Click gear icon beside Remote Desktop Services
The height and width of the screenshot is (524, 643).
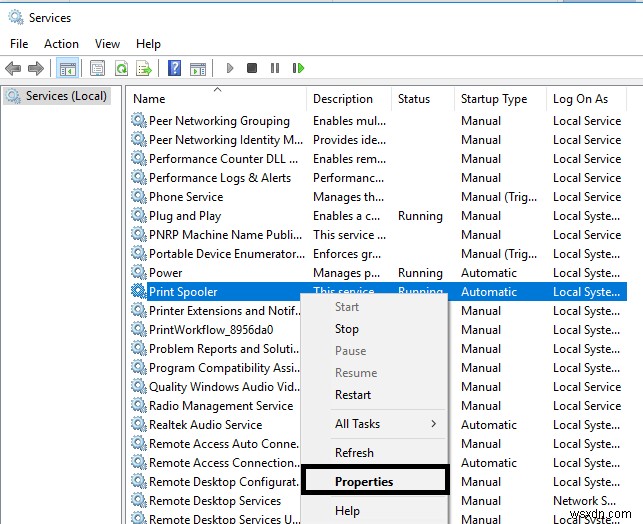[139, 501]
